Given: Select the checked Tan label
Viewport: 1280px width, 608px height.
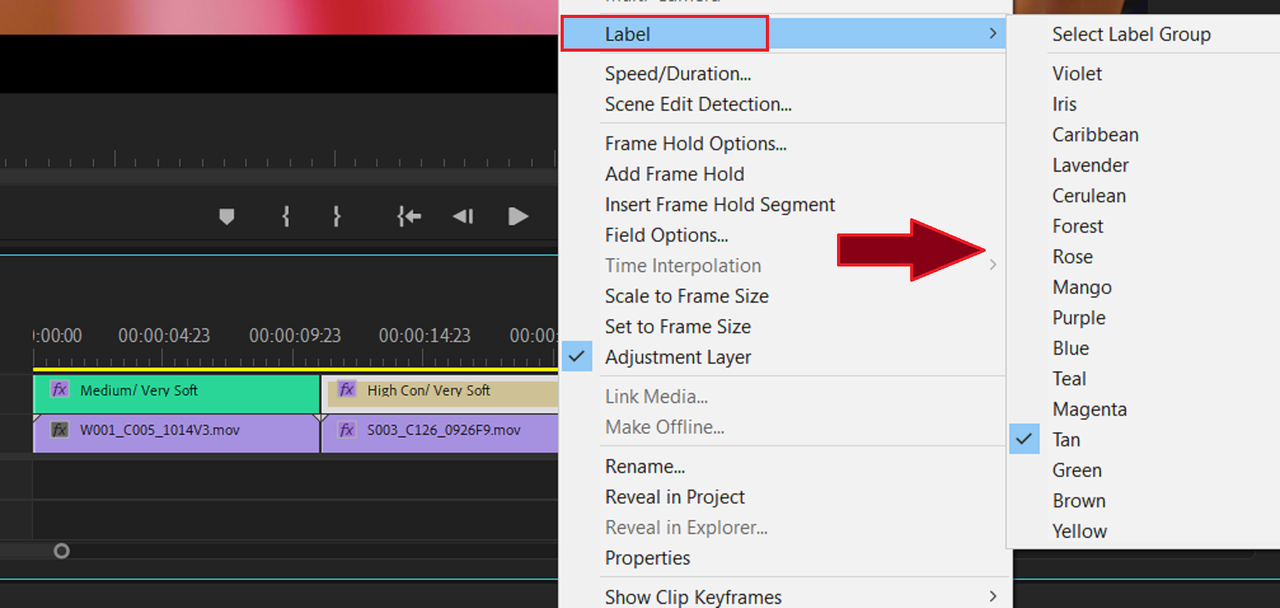Looking at the screenshot, I should tap(1066, 440).
